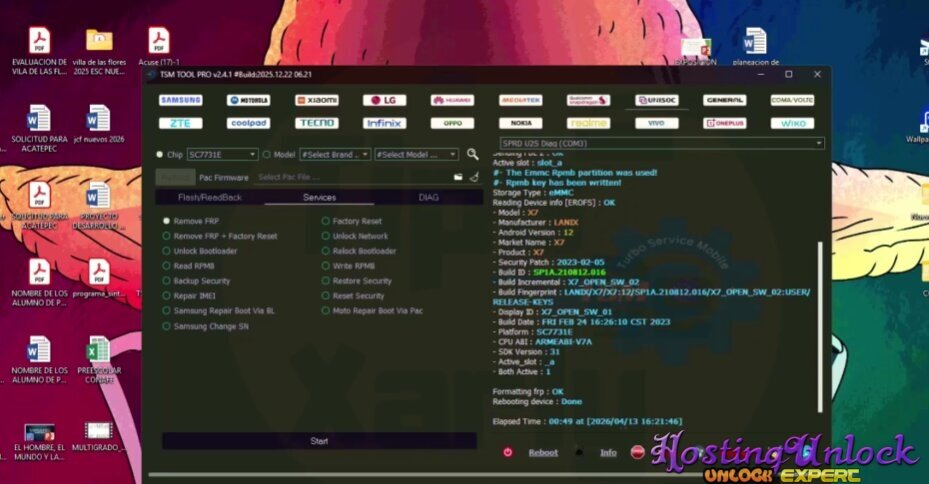
Task: Select the CDMA/VOLTE brand button
Action: tap(792, 100)
